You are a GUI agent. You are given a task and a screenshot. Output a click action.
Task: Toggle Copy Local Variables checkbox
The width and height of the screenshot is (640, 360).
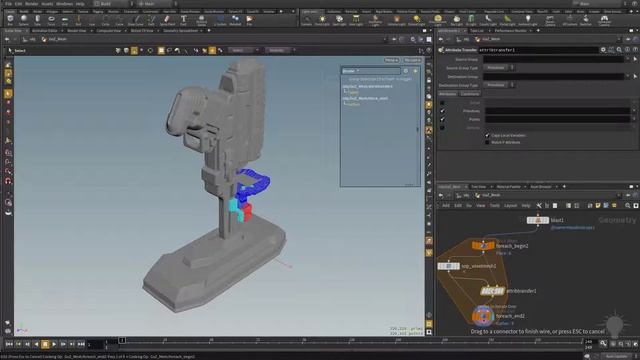tap(487, 135)
